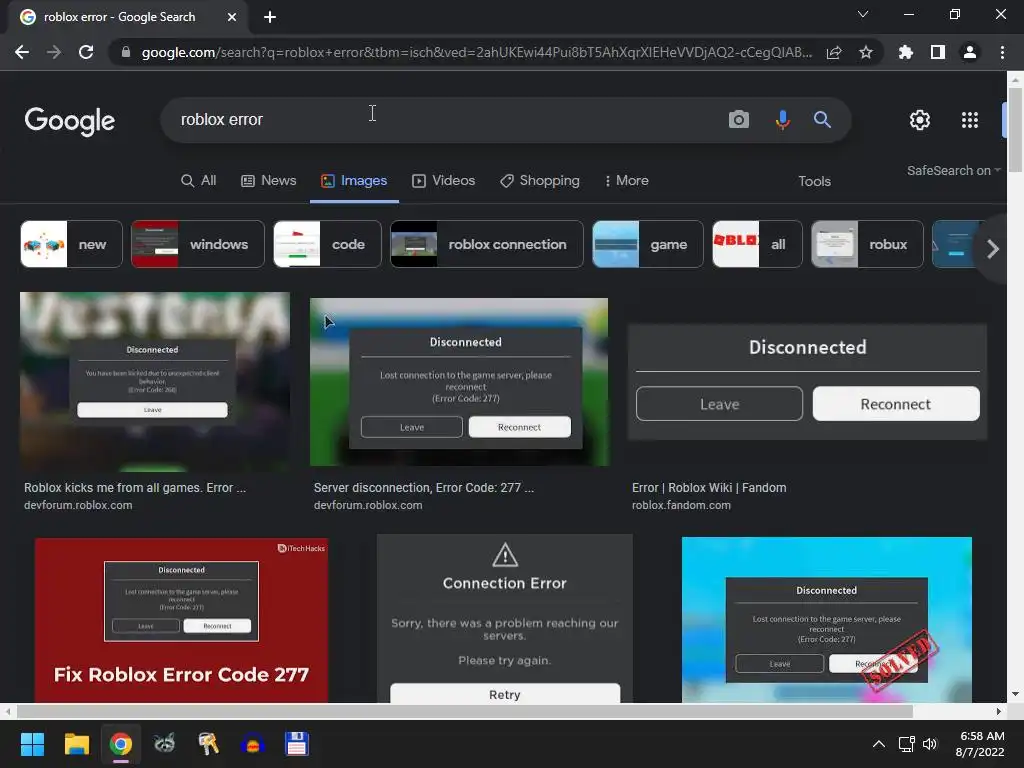Open the Server disconnection Error Code 277 image
Screen dimensions: 1024x768
tap(458, 382)
